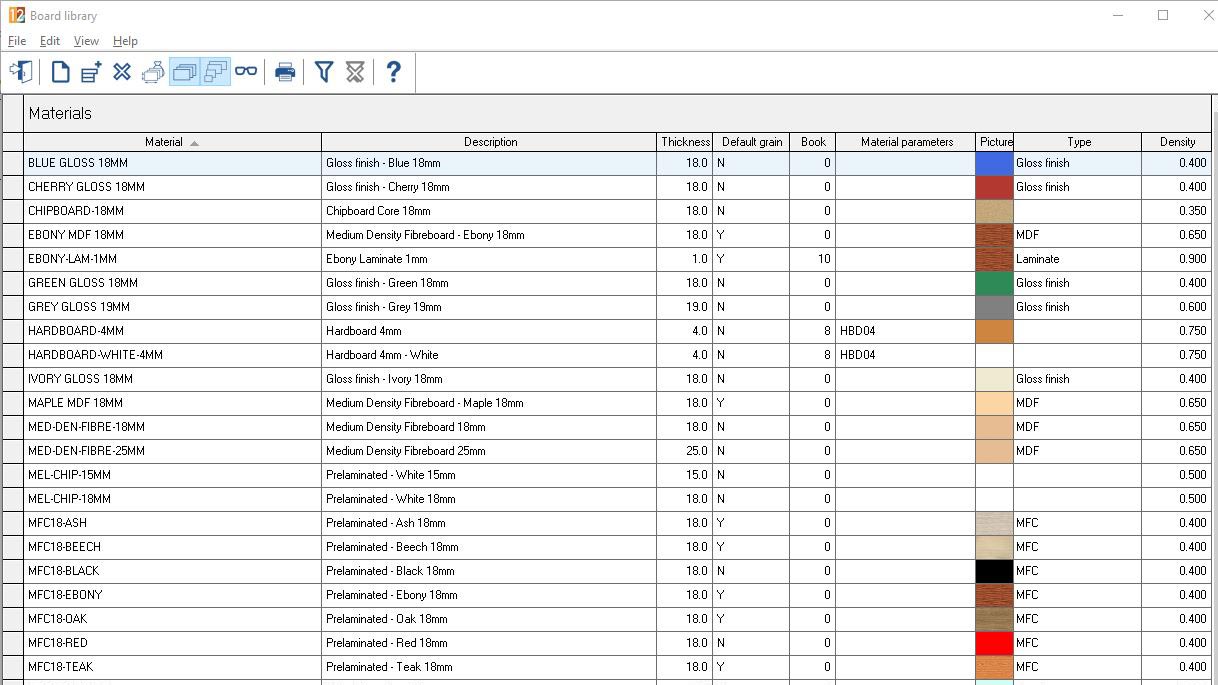
Task: Click the print icon in toolbar
Action: [285, 72]
